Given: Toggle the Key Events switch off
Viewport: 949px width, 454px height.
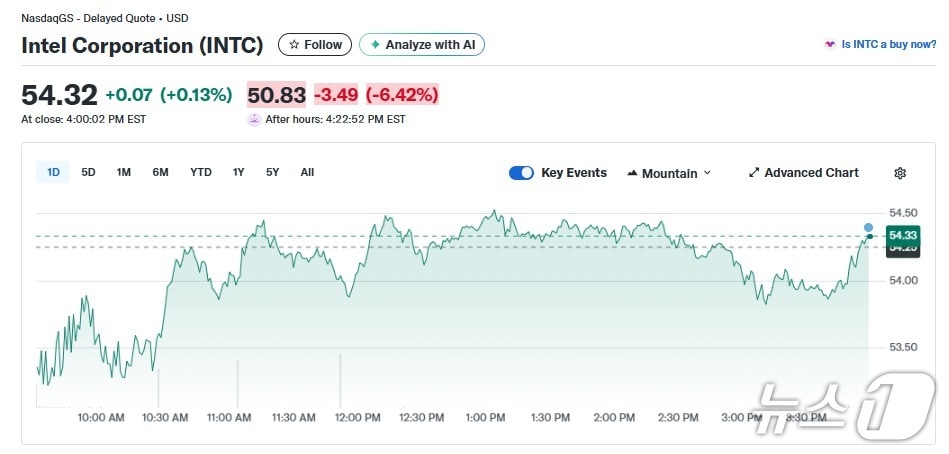Looking at the screenshot, I should 521,173.
